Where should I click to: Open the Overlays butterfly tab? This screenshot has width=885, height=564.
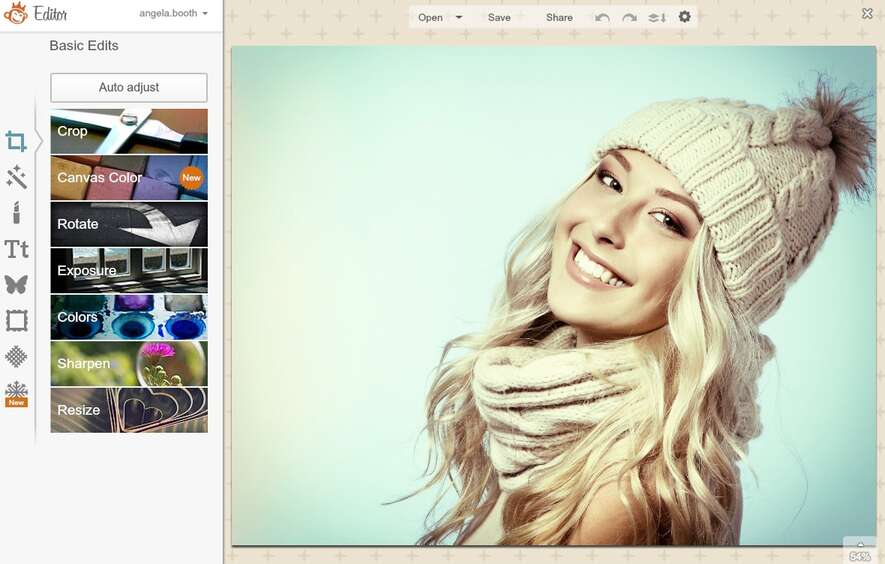16,285
